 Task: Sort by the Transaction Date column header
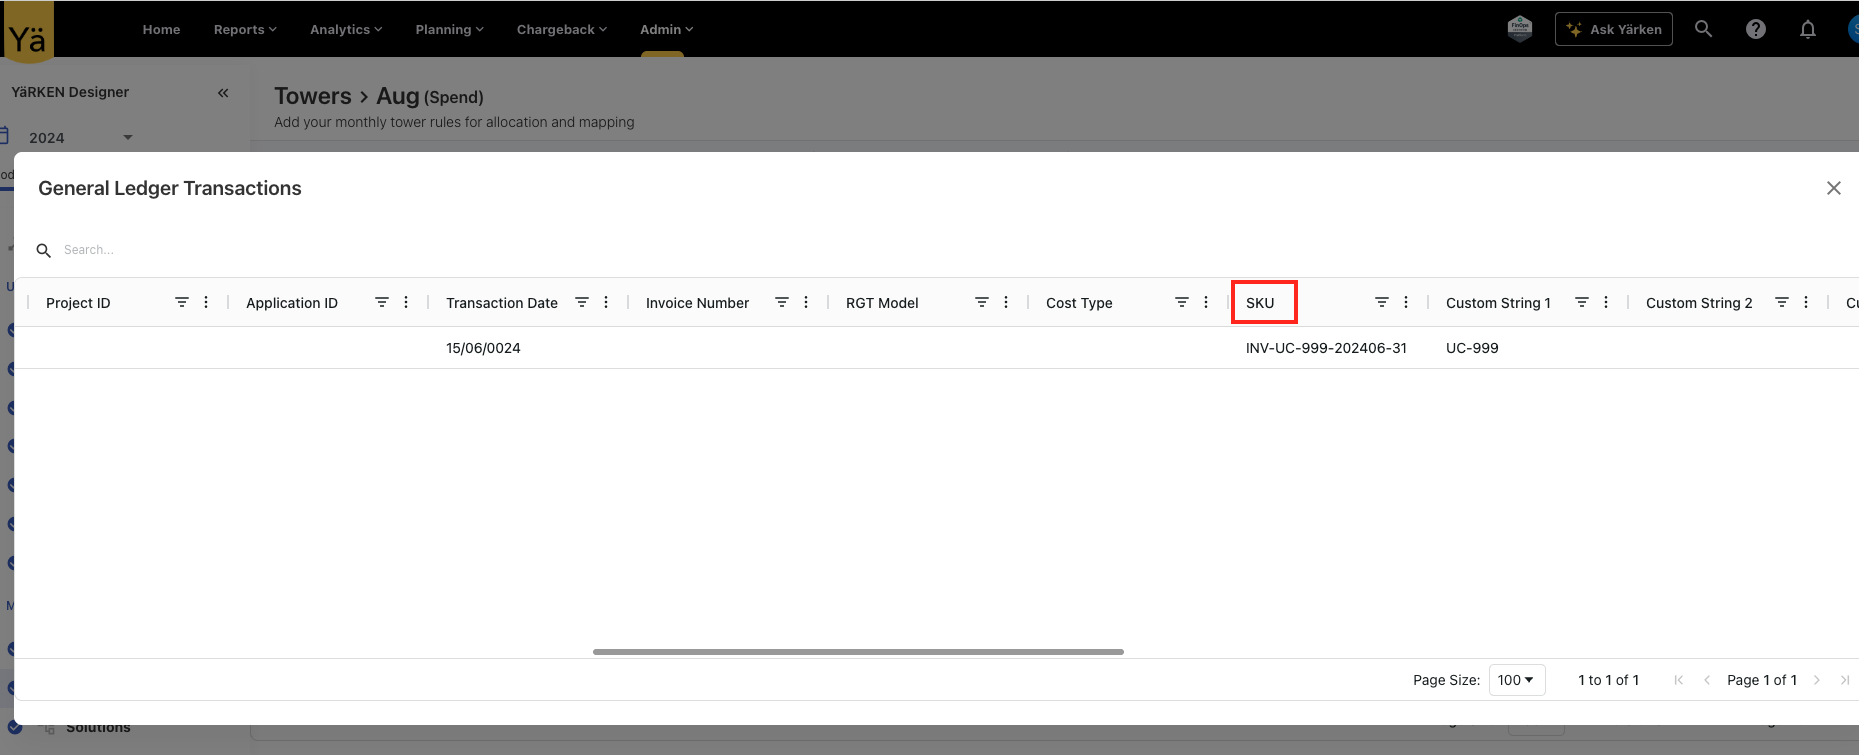[502, 303]
